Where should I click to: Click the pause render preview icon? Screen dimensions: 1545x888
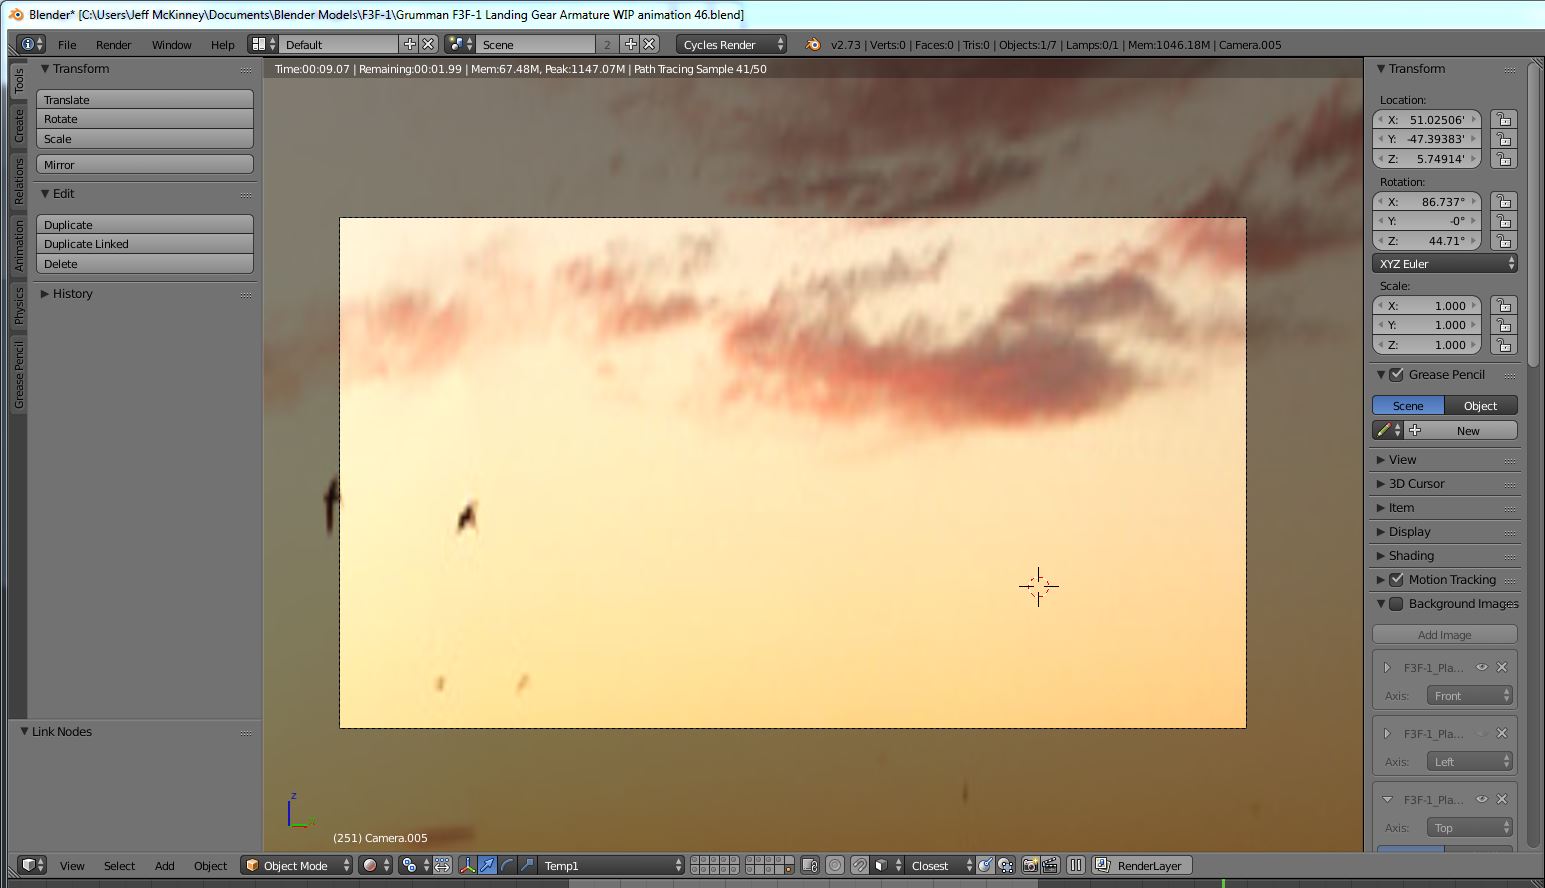(1075, 866)
